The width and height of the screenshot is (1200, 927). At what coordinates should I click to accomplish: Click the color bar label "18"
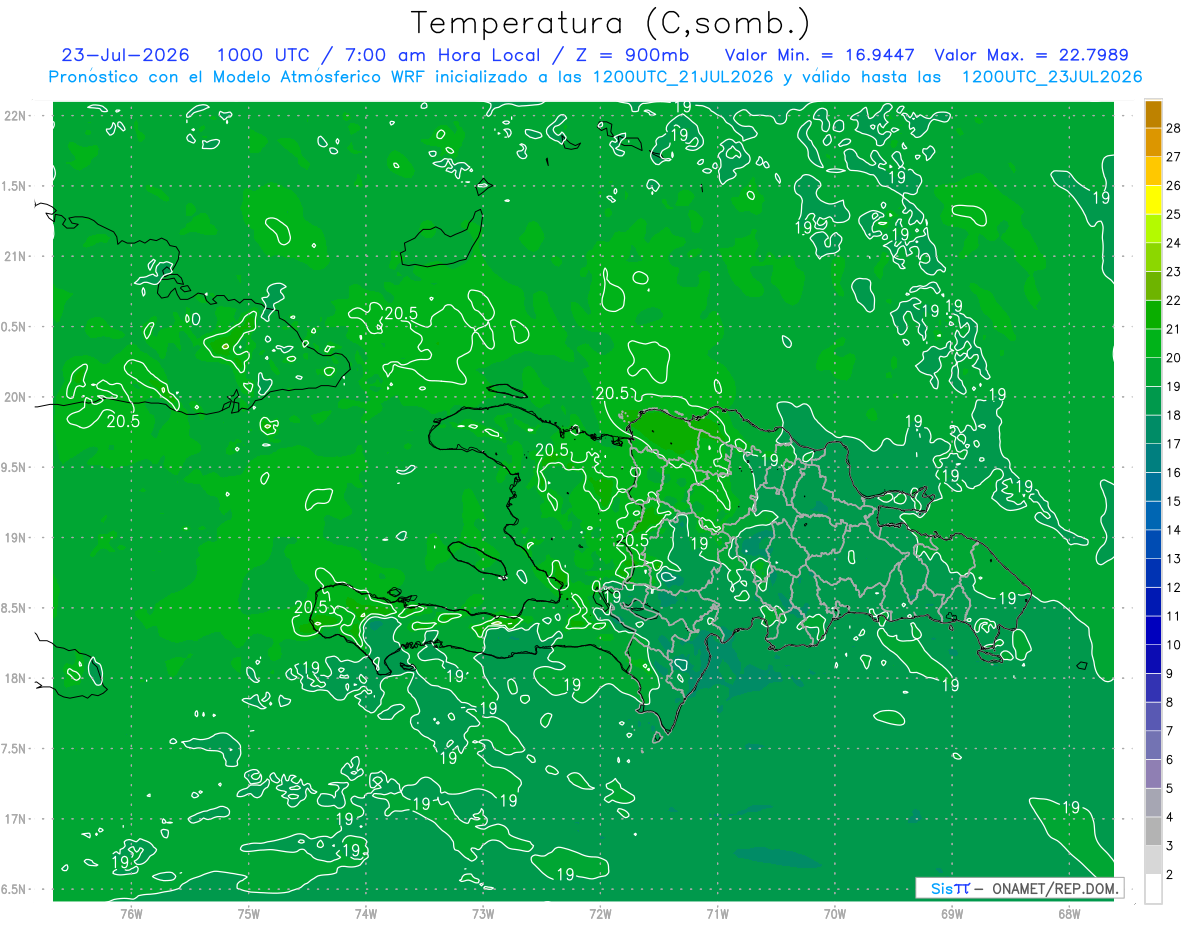point(1174,415)
